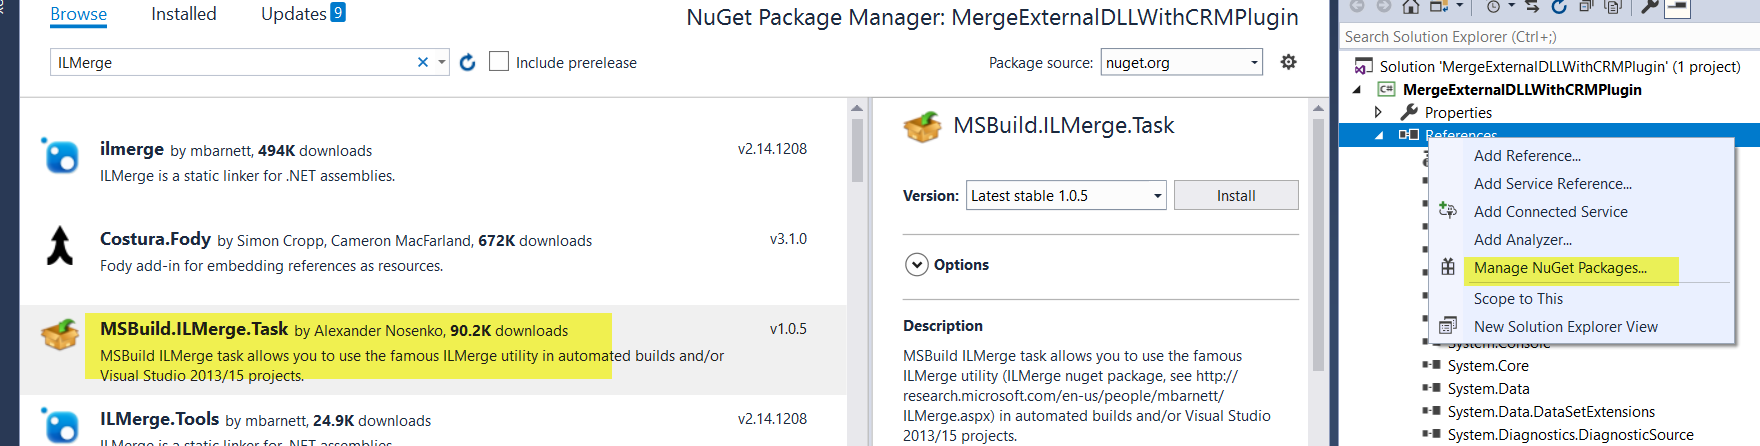Click the ILMerge.Tools package icon
This screenshot has width=1760, height=446.
[x=60, y=425]
